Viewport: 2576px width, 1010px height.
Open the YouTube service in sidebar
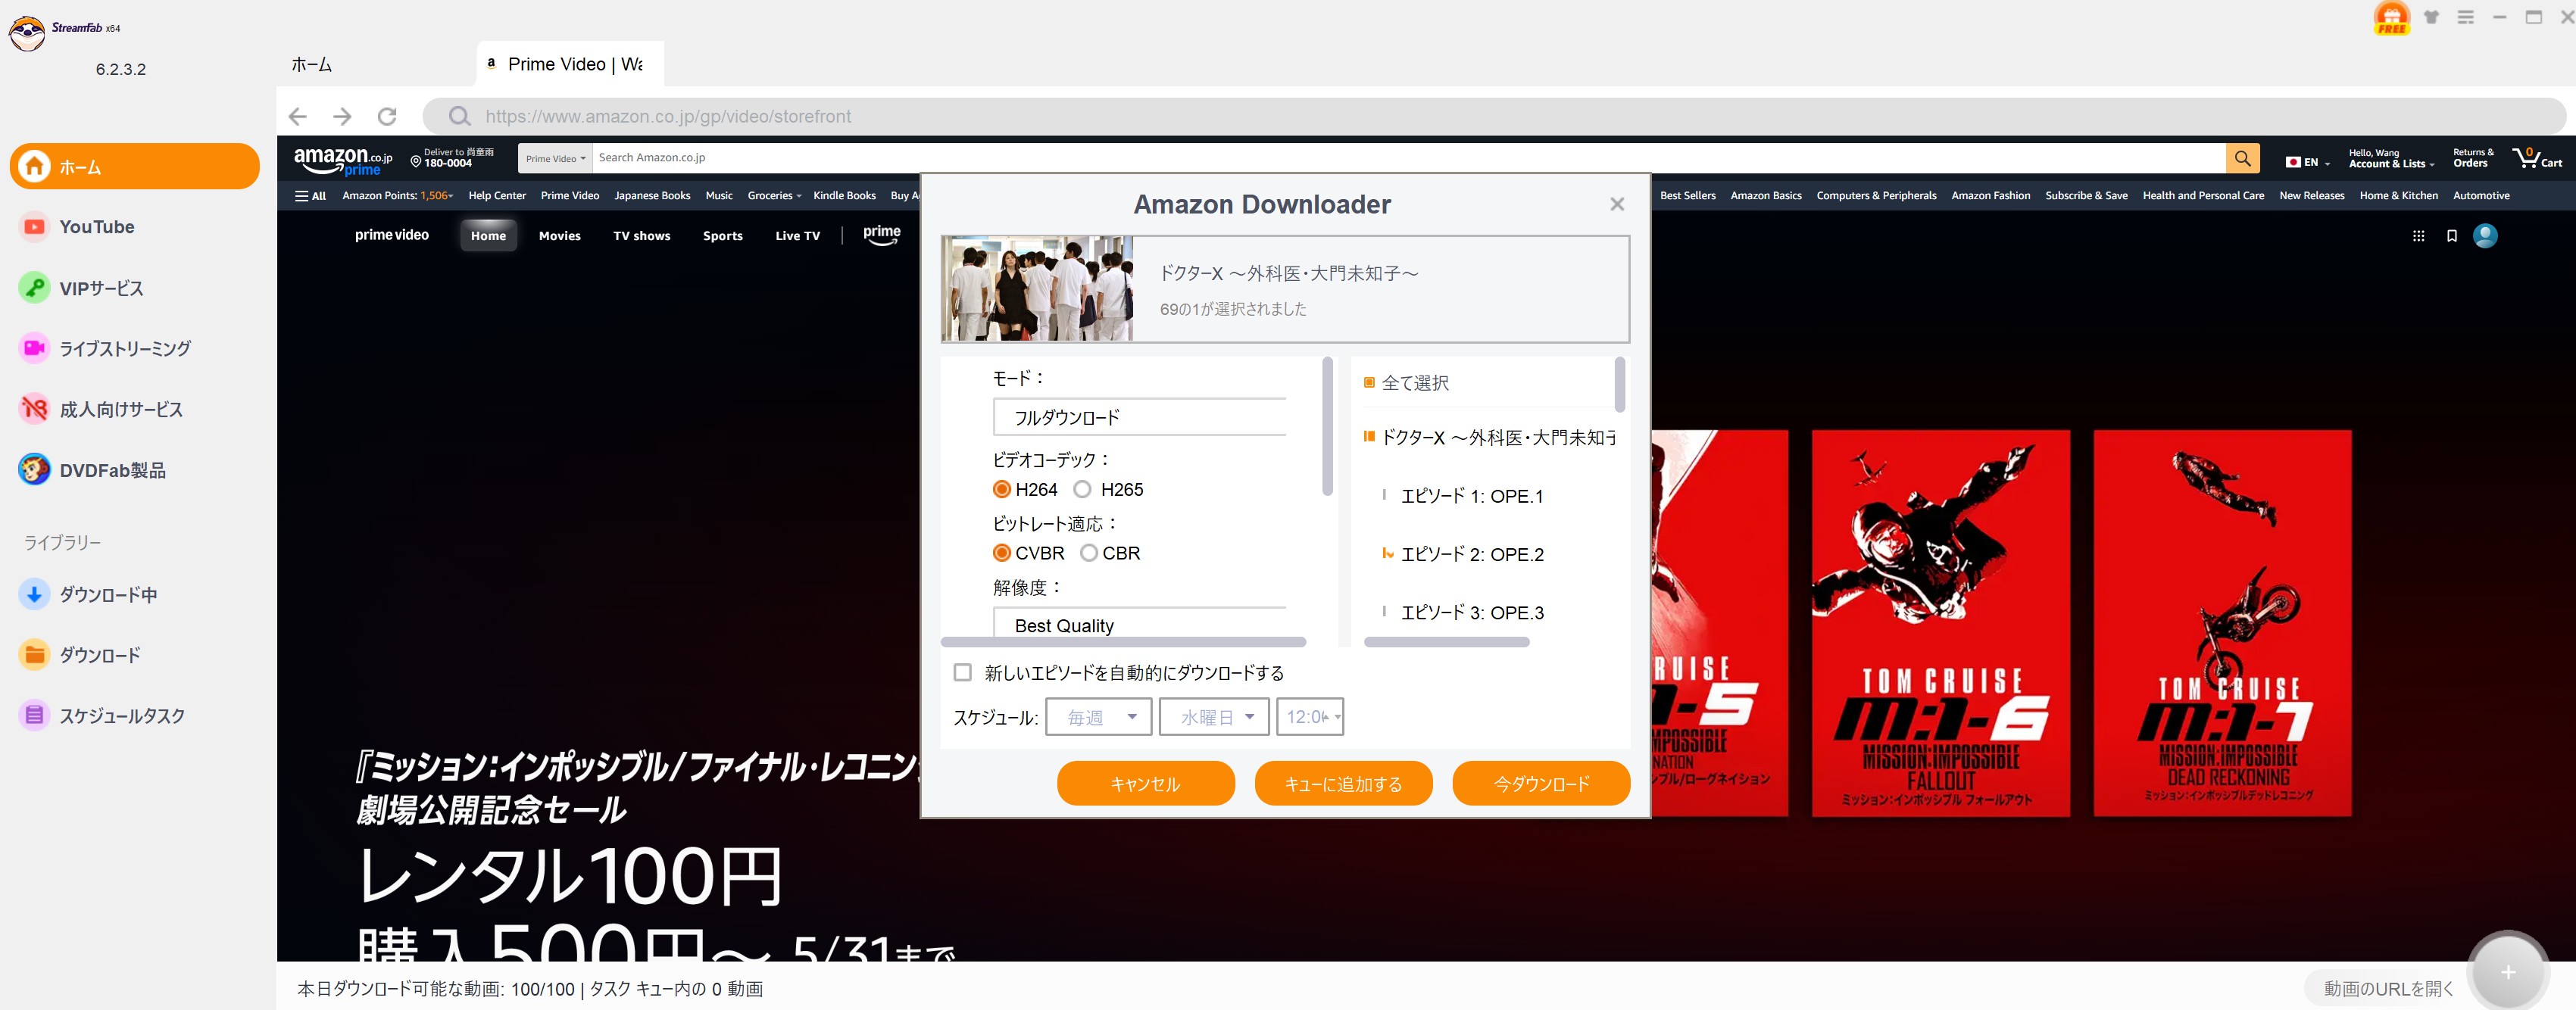tap(96, 227)
